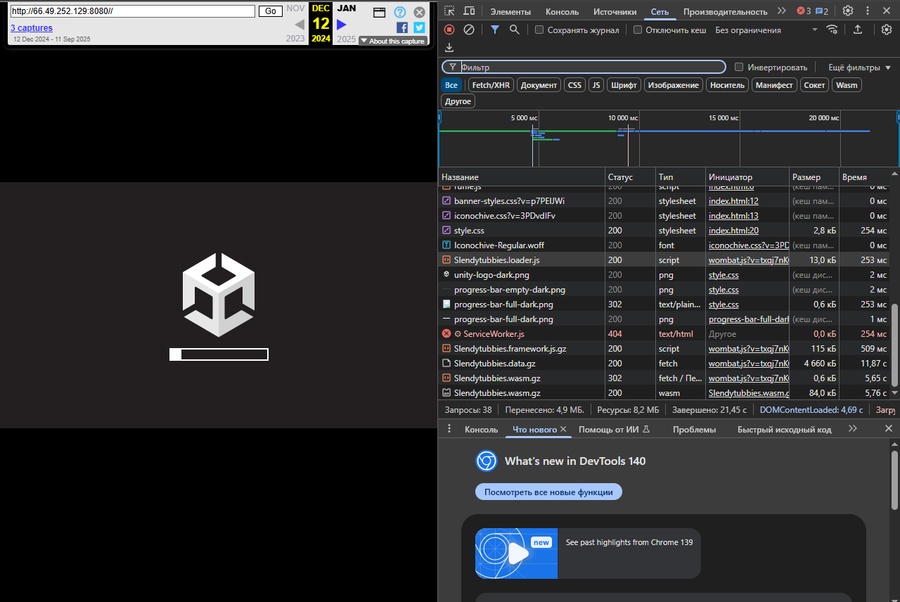
Task: Click the Wayback calendar view icon
Action: (379, 13)
